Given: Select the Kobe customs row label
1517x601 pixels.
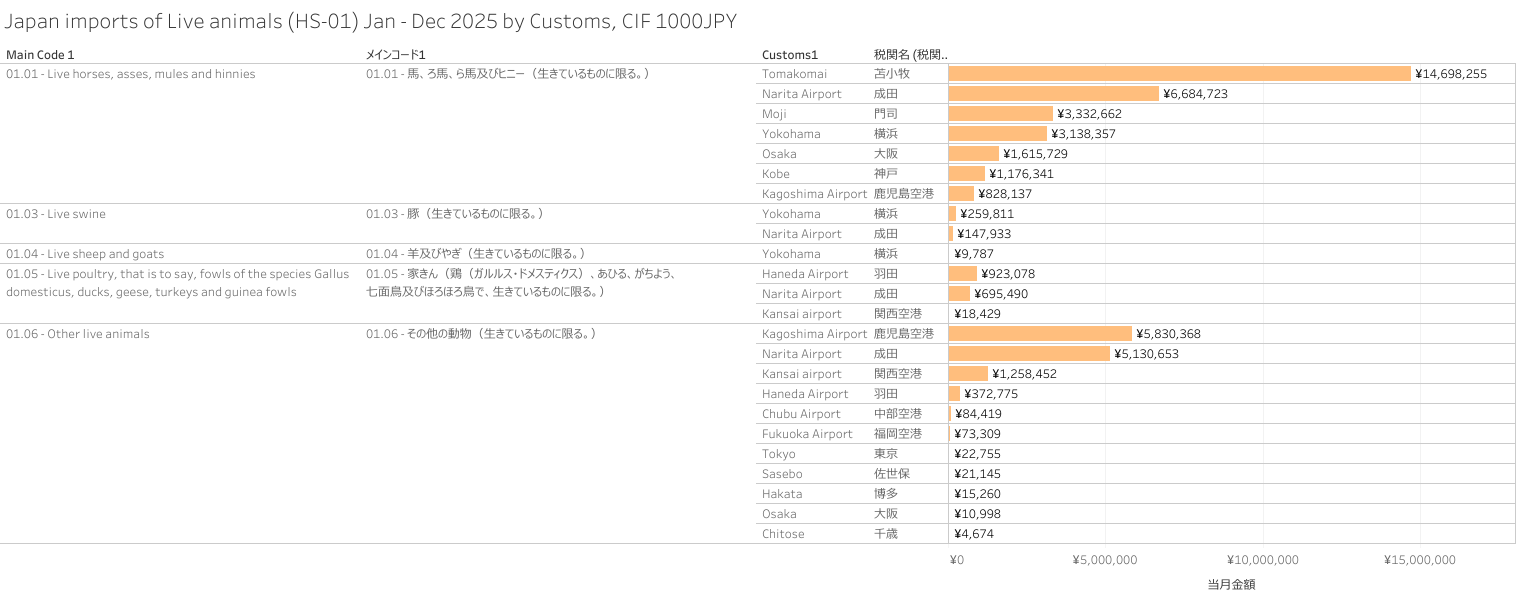Looking at the screenshot, I should tap(776, 174).
